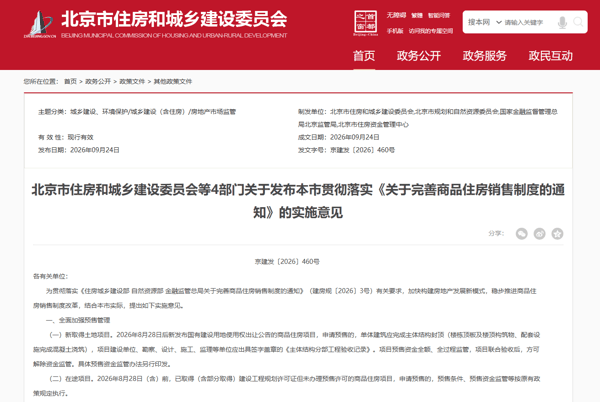
Task: Click the keyword search input field
Action: 529,23
